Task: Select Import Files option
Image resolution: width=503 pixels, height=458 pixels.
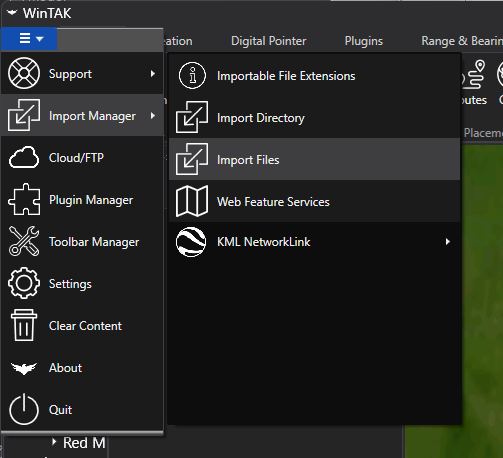Action: pos(315,159)
